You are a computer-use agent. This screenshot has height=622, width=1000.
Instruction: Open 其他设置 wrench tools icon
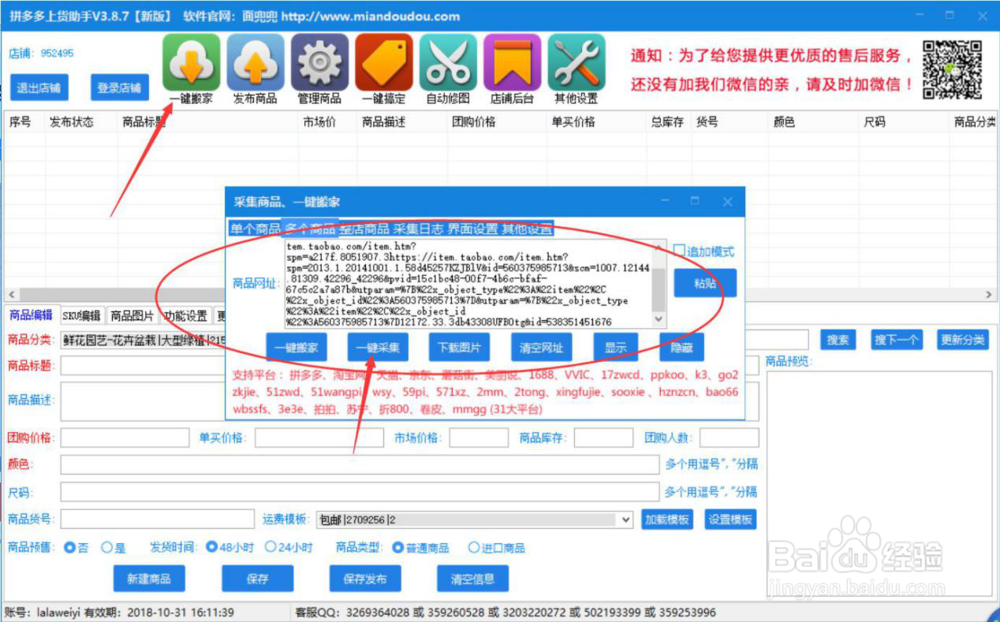point(577,63)
